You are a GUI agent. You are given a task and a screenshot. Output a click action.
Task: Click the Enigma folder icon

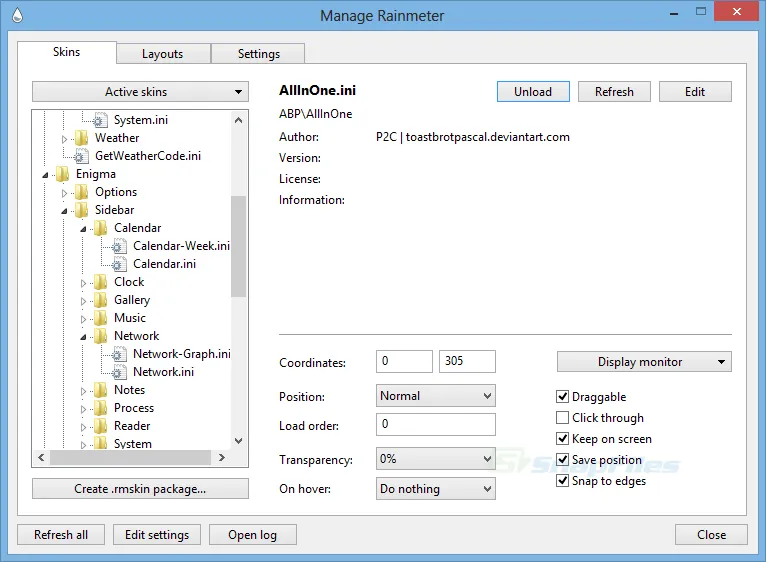tap(62, 174)
